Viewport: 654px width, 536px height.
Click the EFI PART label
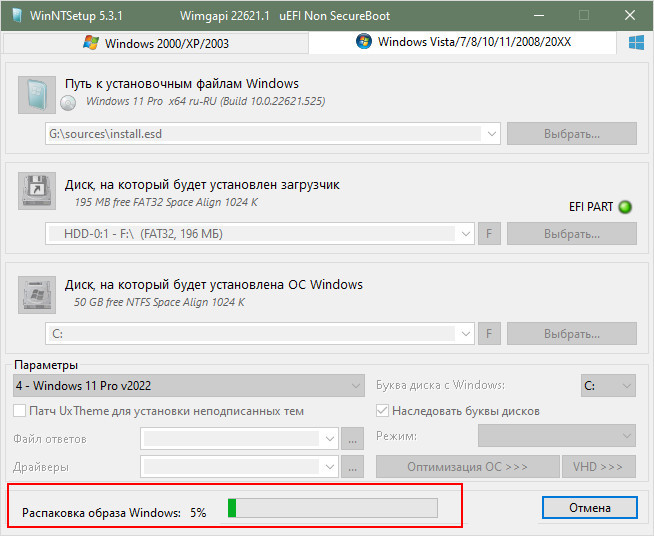pyautogui.click(x=591, y=207)
